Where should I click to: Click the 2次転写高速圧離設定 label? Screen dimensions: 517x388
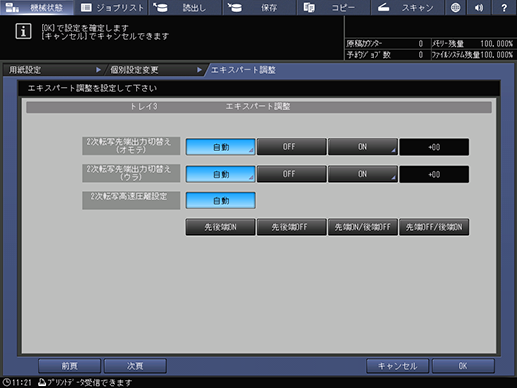pos(131,200)
